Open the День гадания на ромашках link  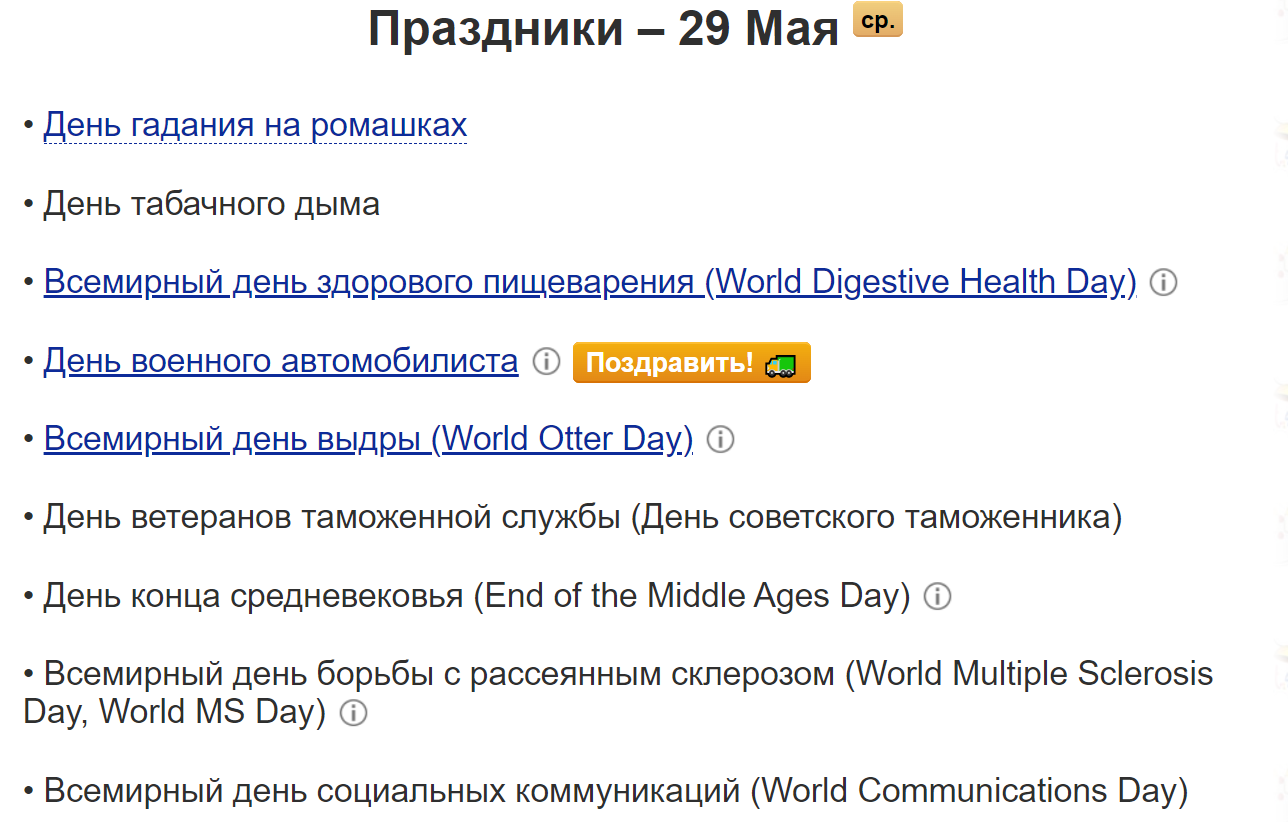pos(254,124)
